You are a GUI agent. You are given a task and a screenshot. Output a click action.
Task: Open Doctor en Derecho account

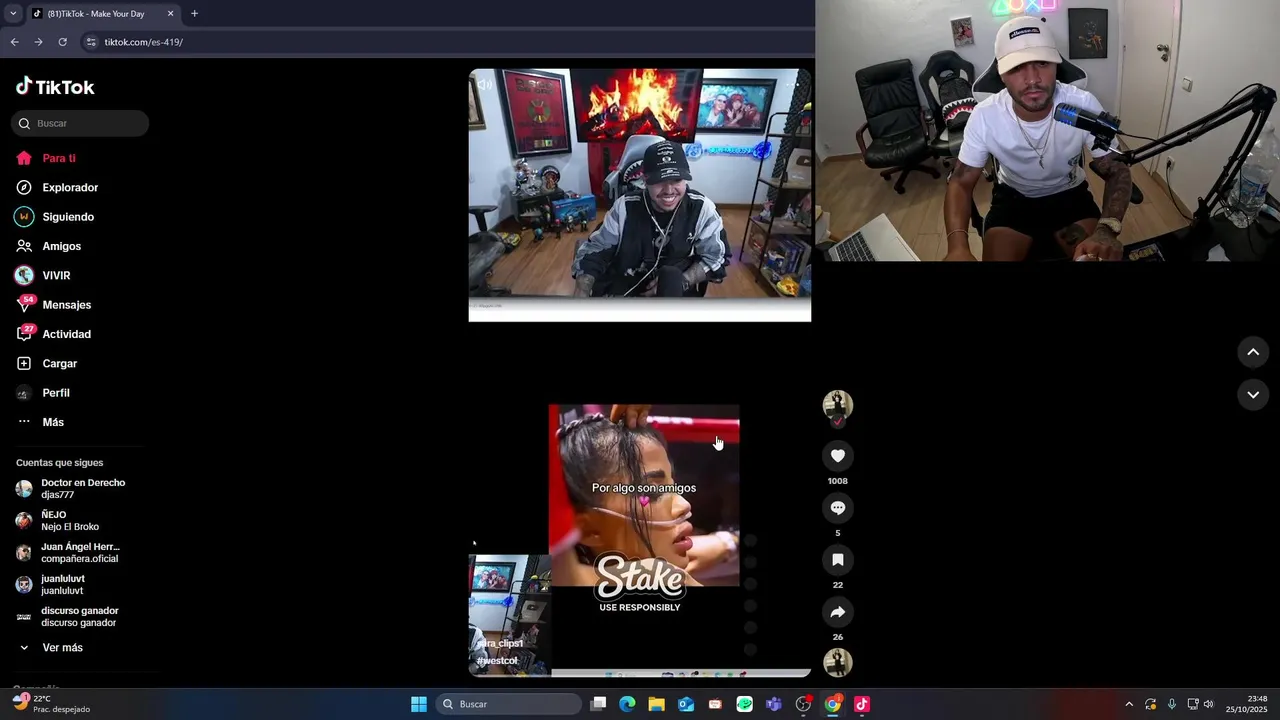71,489
